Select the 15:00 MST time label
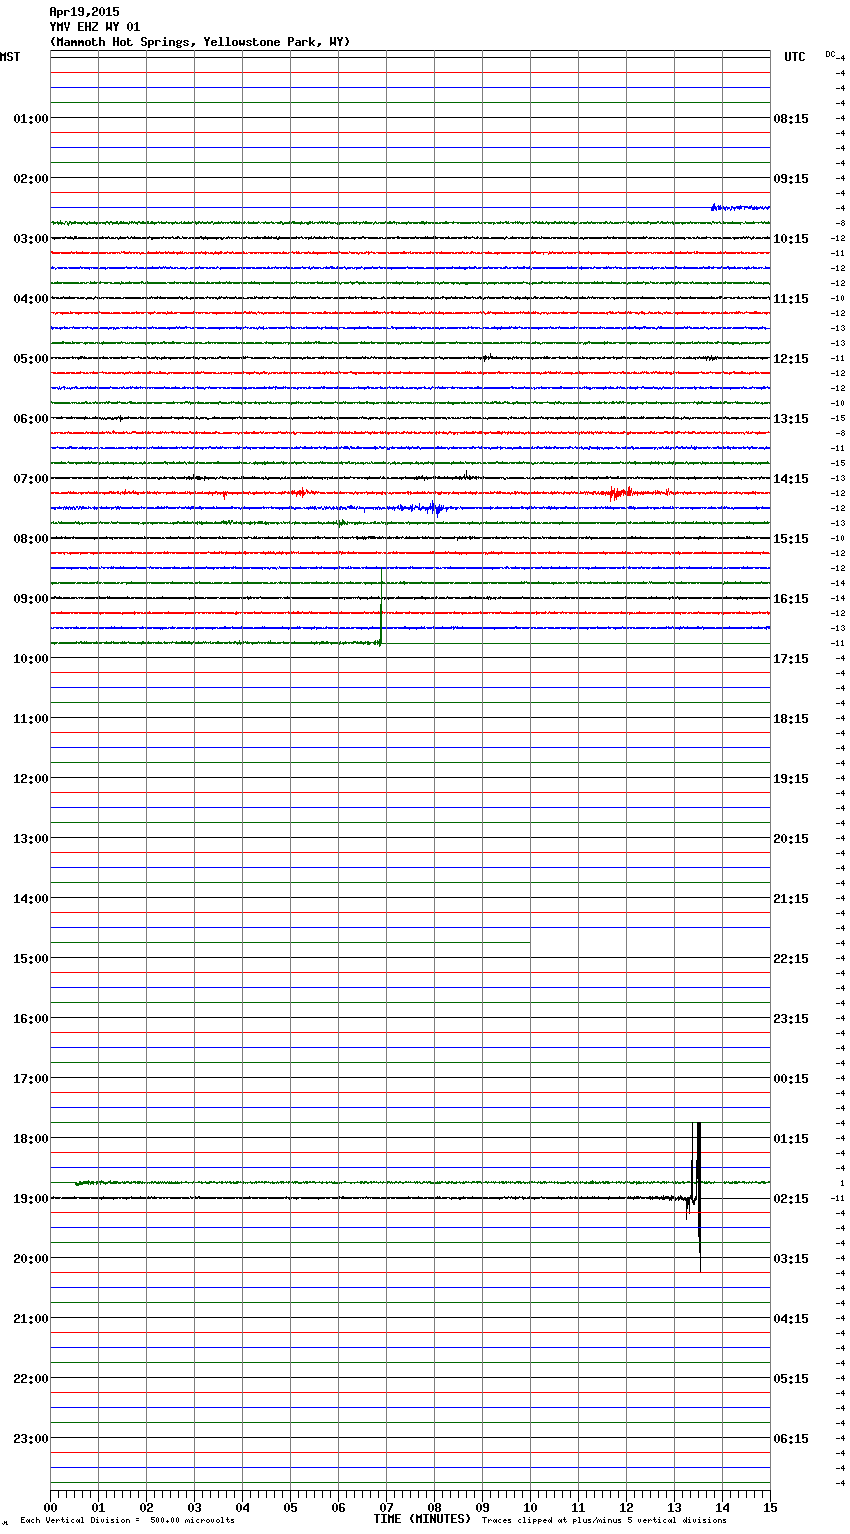This screenshot has width=850, height=1534. pos(31,959)
